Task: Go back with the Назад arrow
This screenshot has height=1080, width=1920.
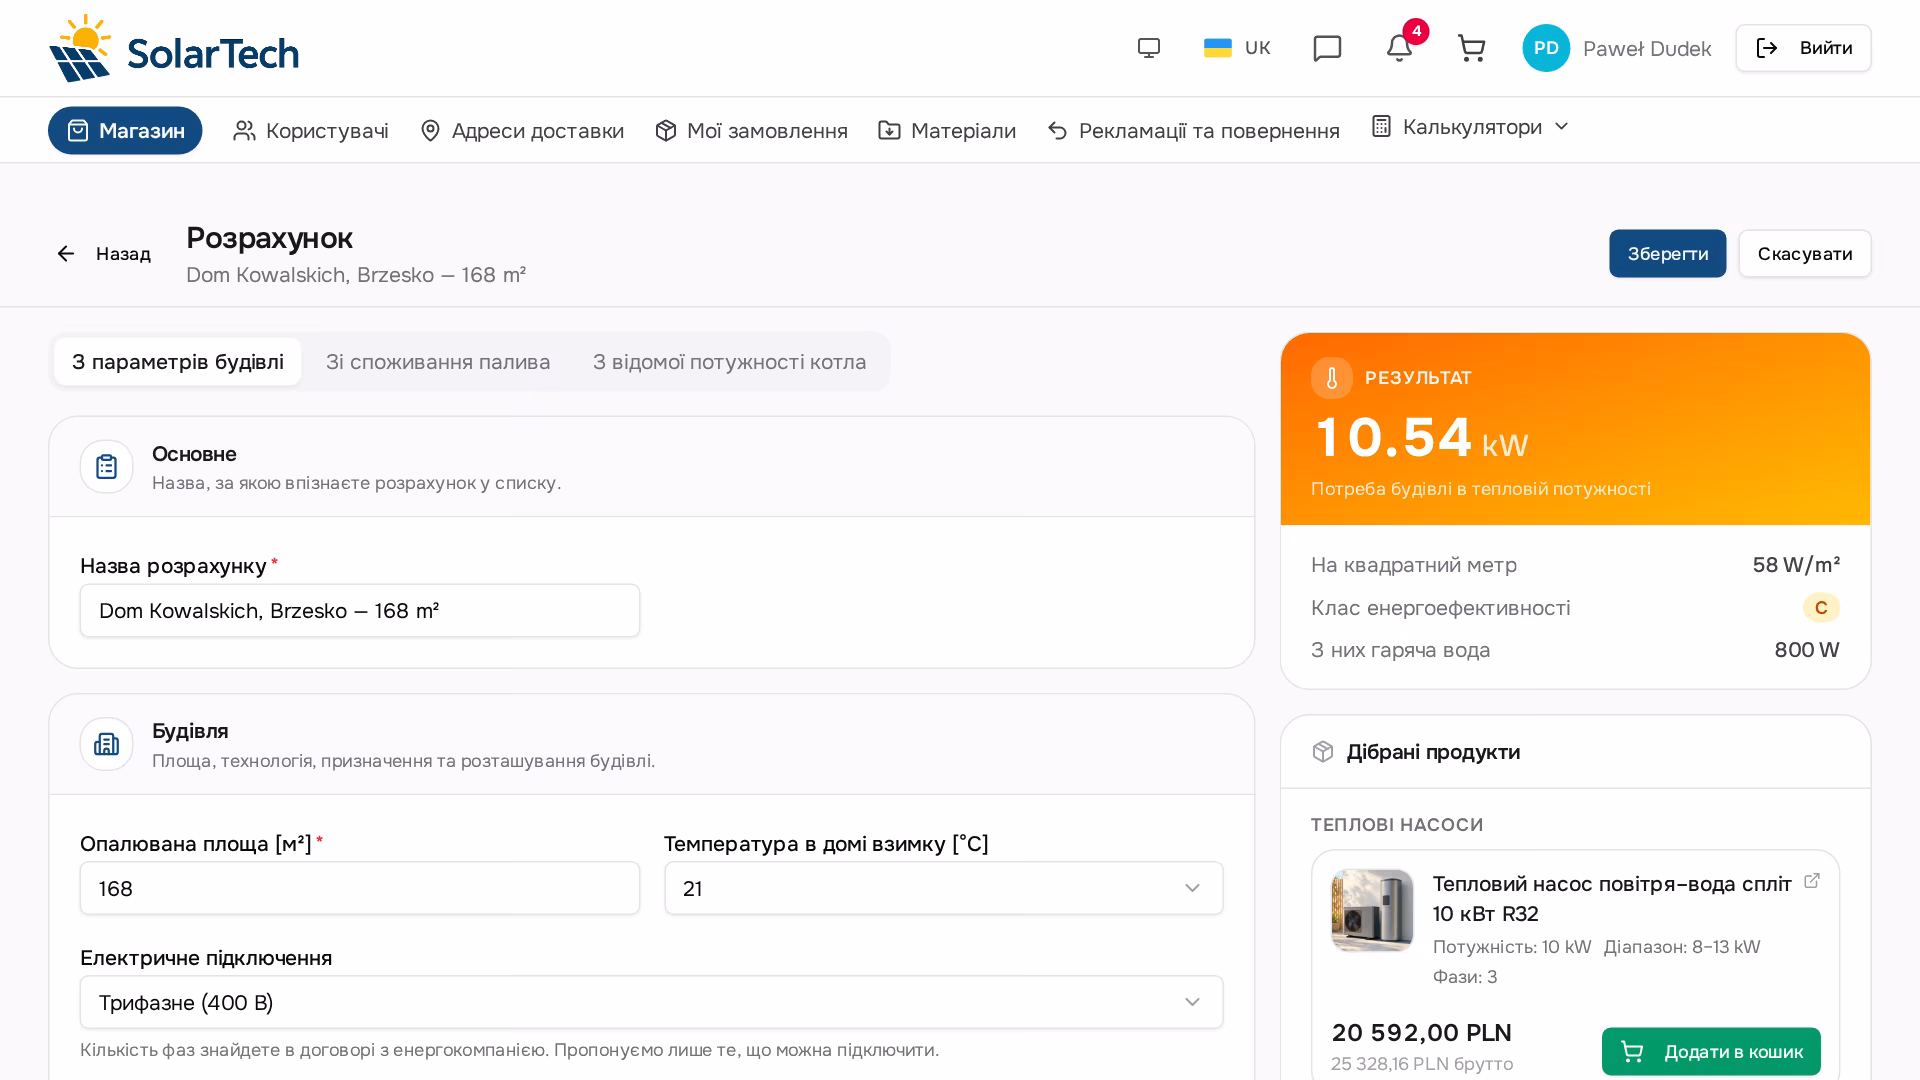Action: pyautogui.click(x=103, y=254)
